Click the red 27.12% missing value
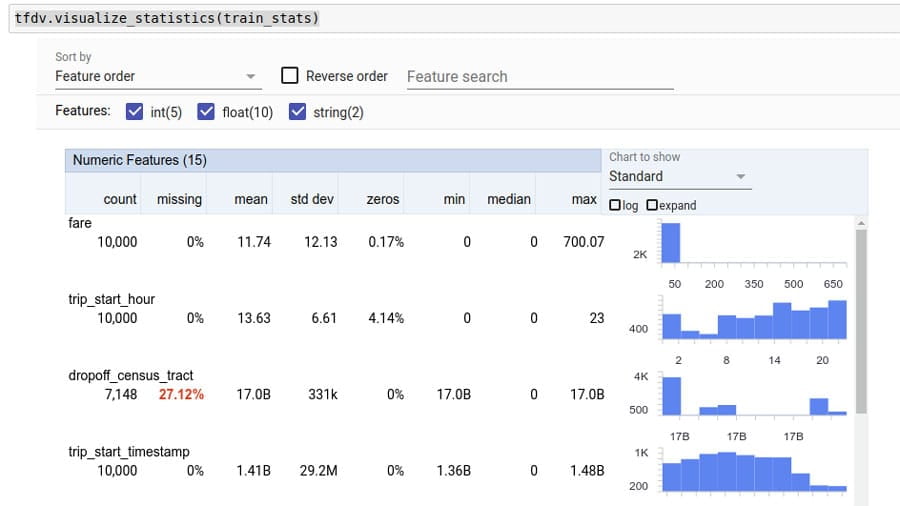This screenshot has width=900, height=506. (x=181, y=394)
